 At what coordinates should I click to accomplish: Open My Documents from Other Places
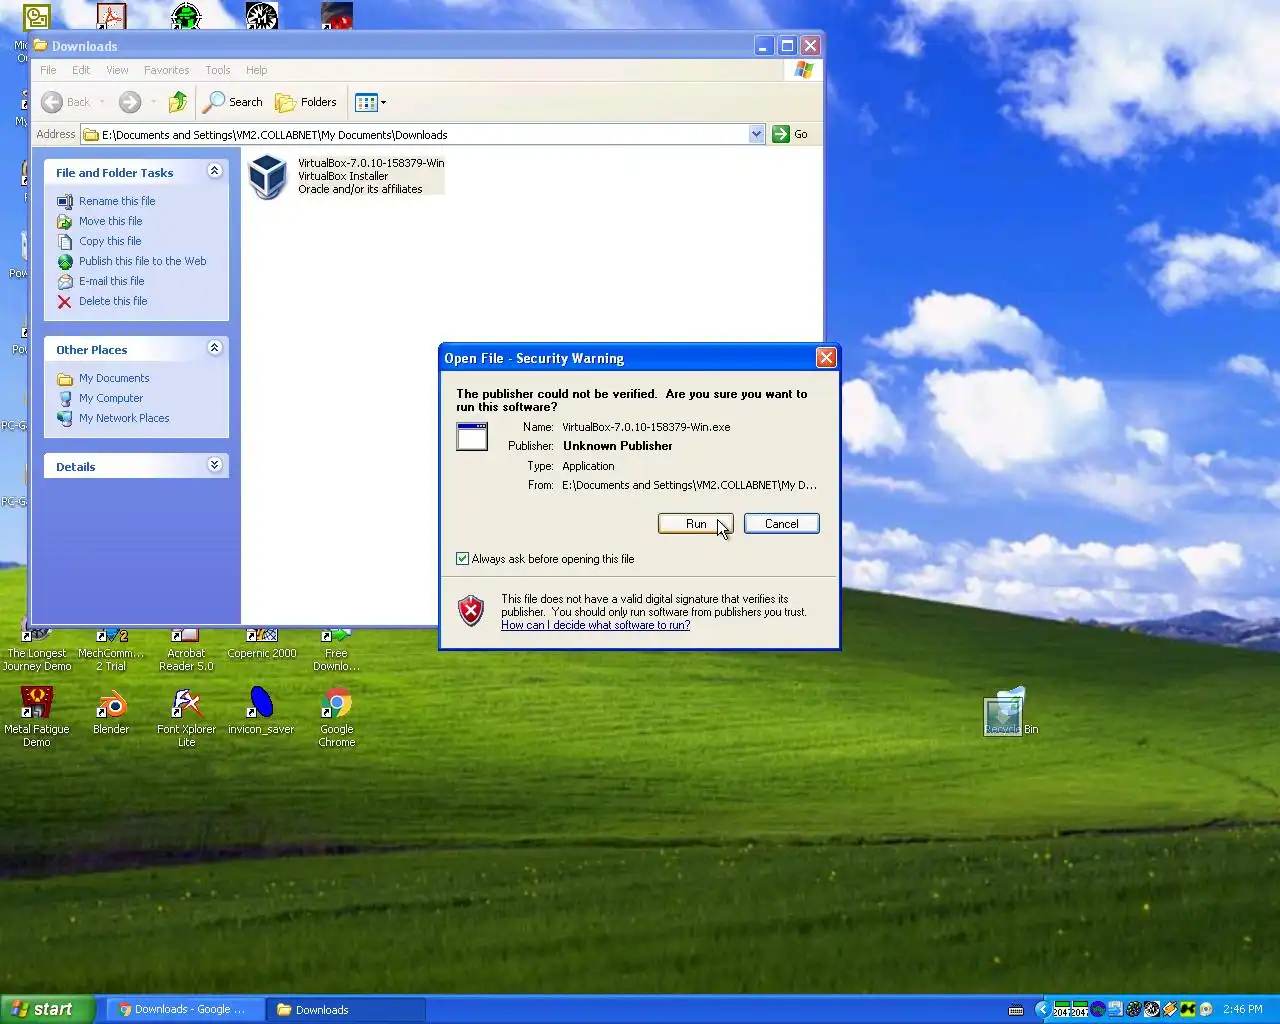[x=114, y=378]
